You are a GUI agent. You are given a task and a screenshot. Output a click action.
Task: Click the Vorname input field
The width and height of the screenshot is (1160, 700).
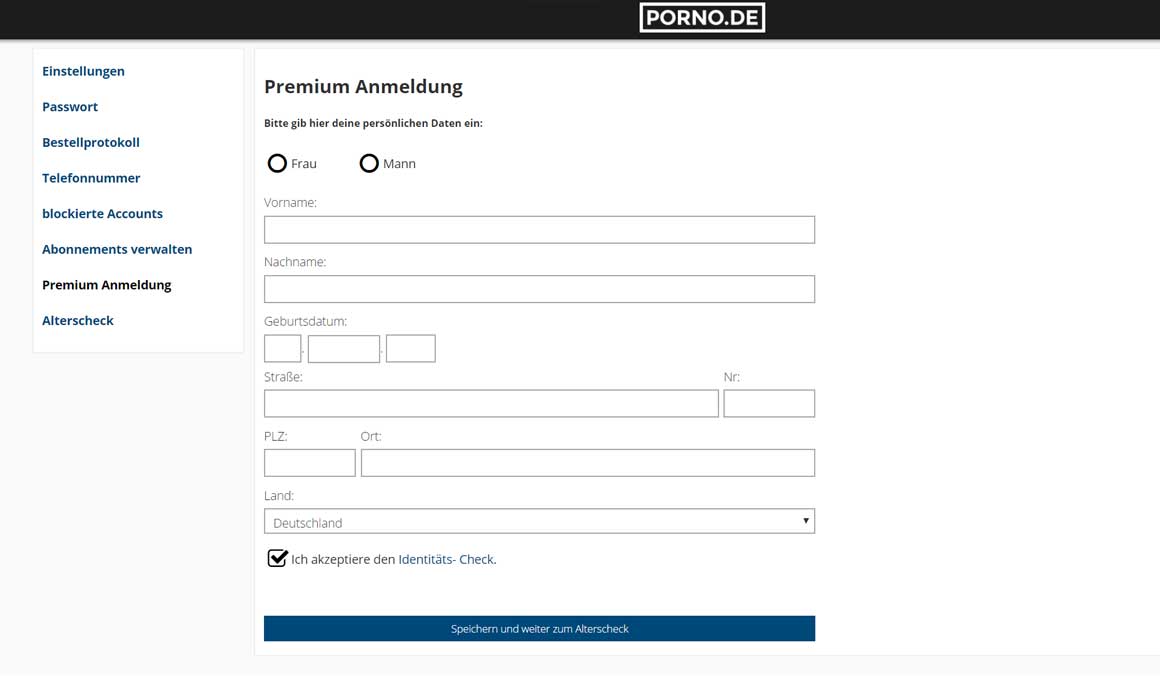pos(539,229)
